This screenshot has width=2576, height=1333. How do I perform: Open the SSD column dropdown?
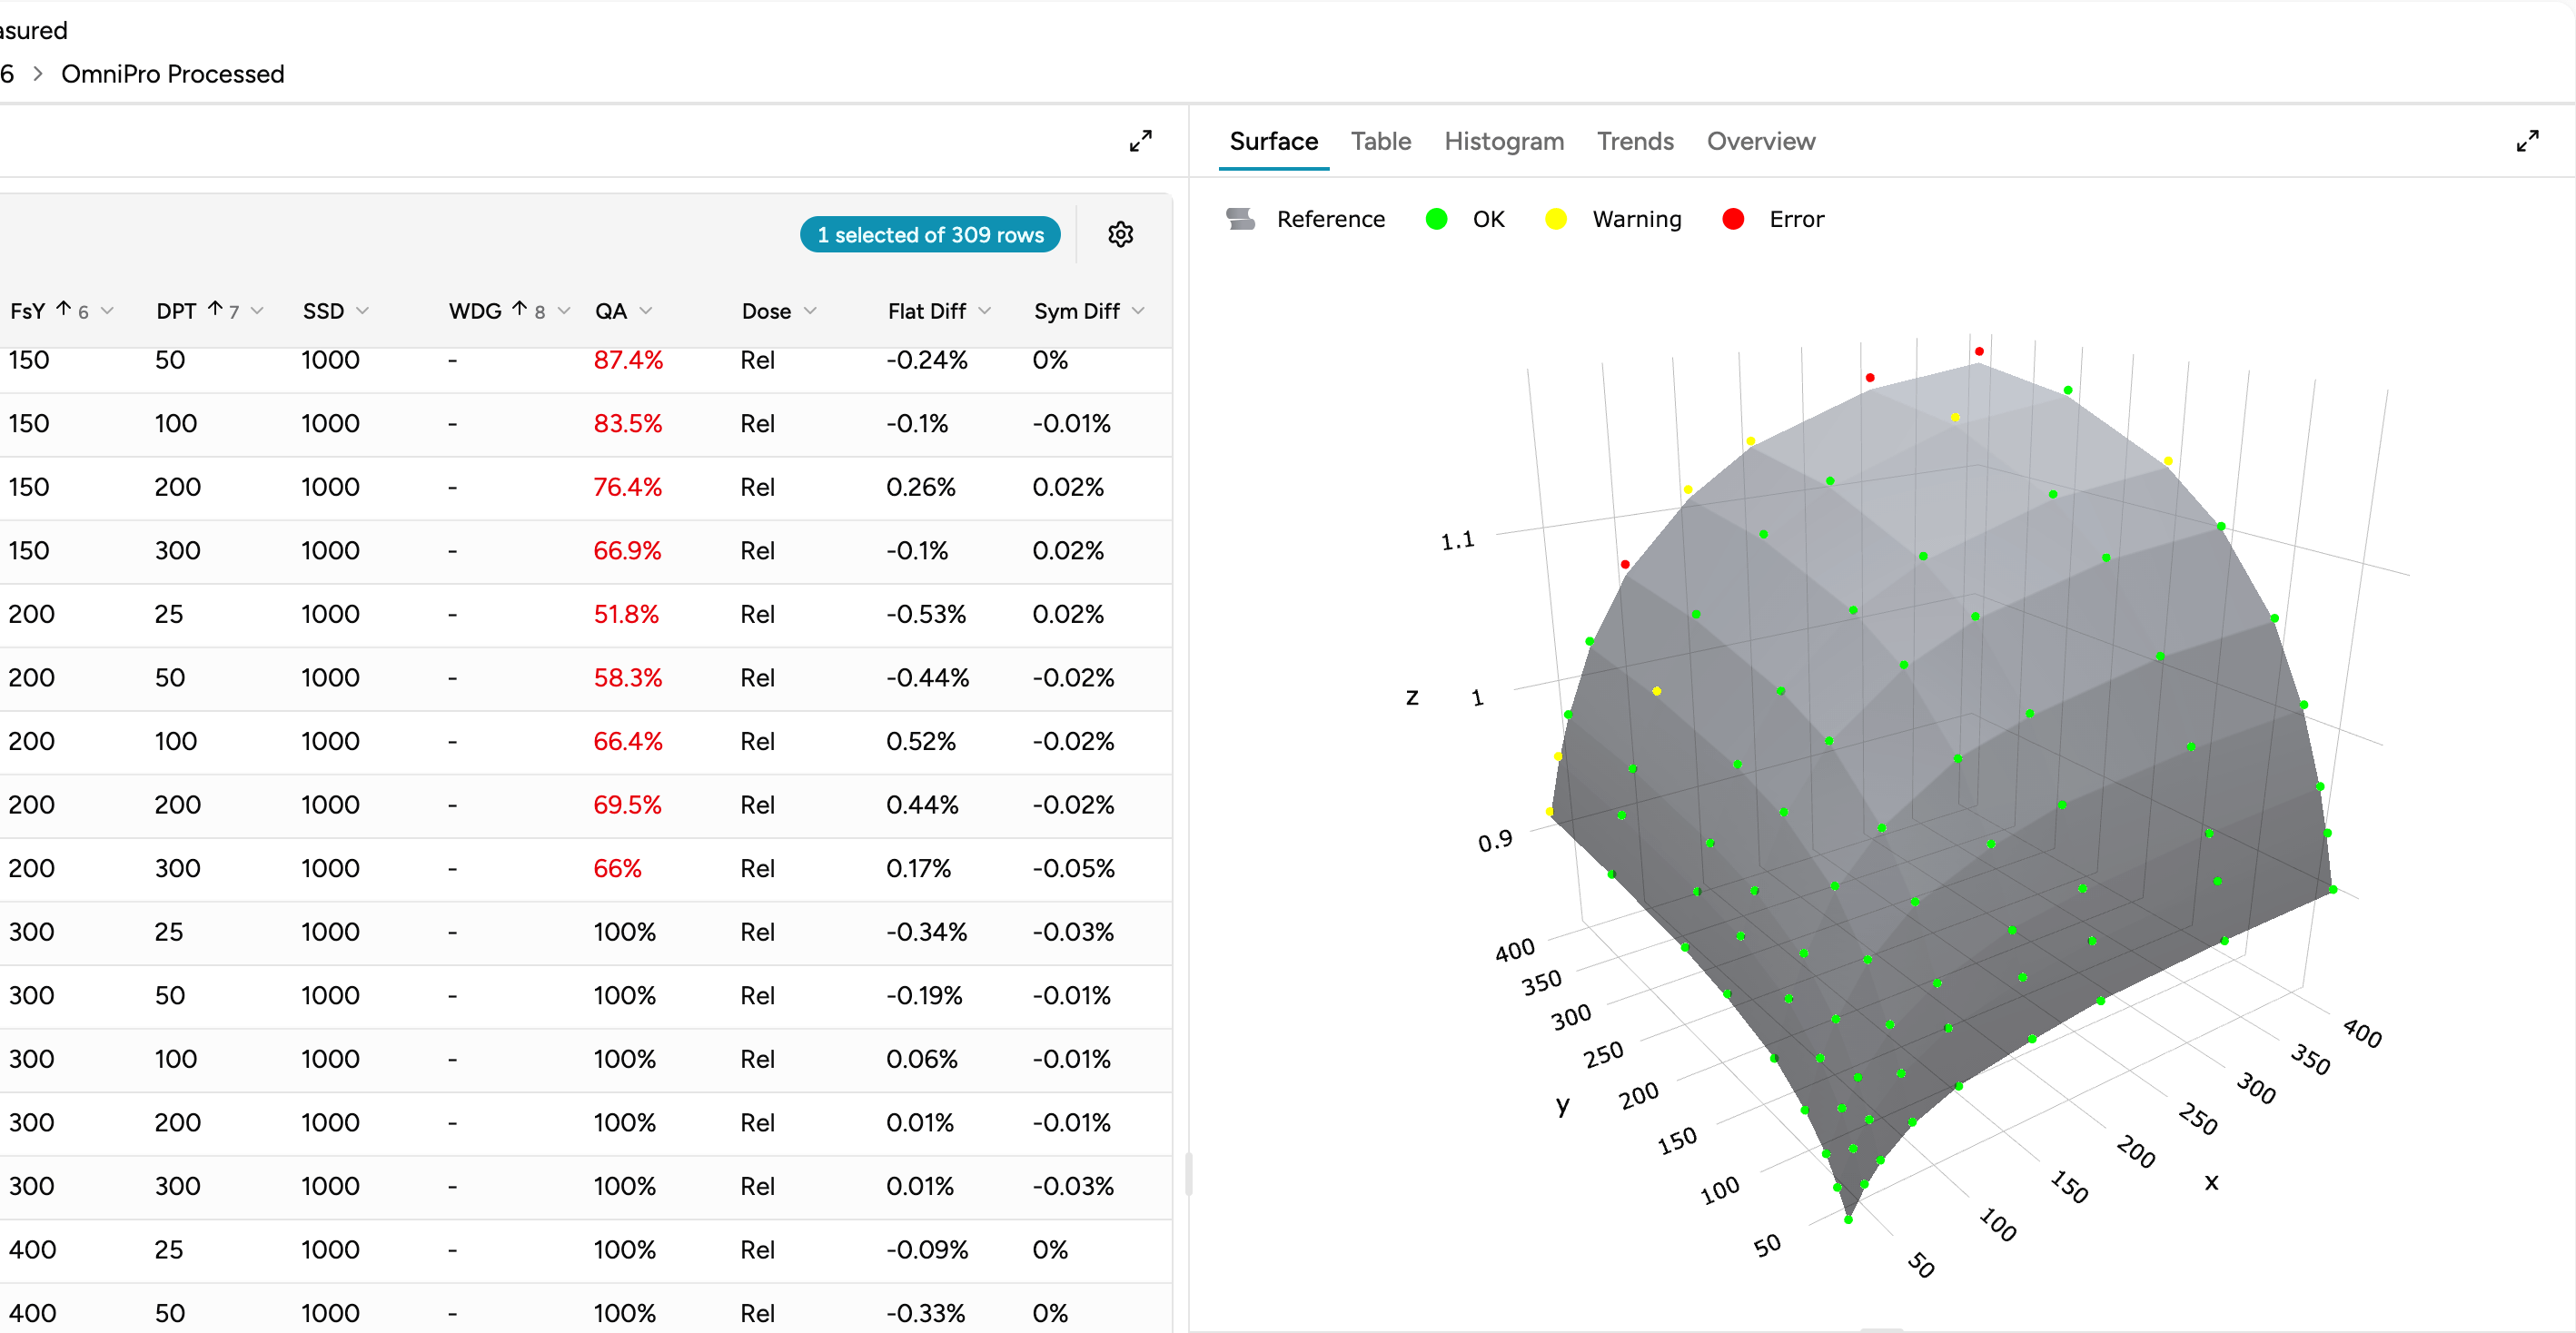coord(362,311)
